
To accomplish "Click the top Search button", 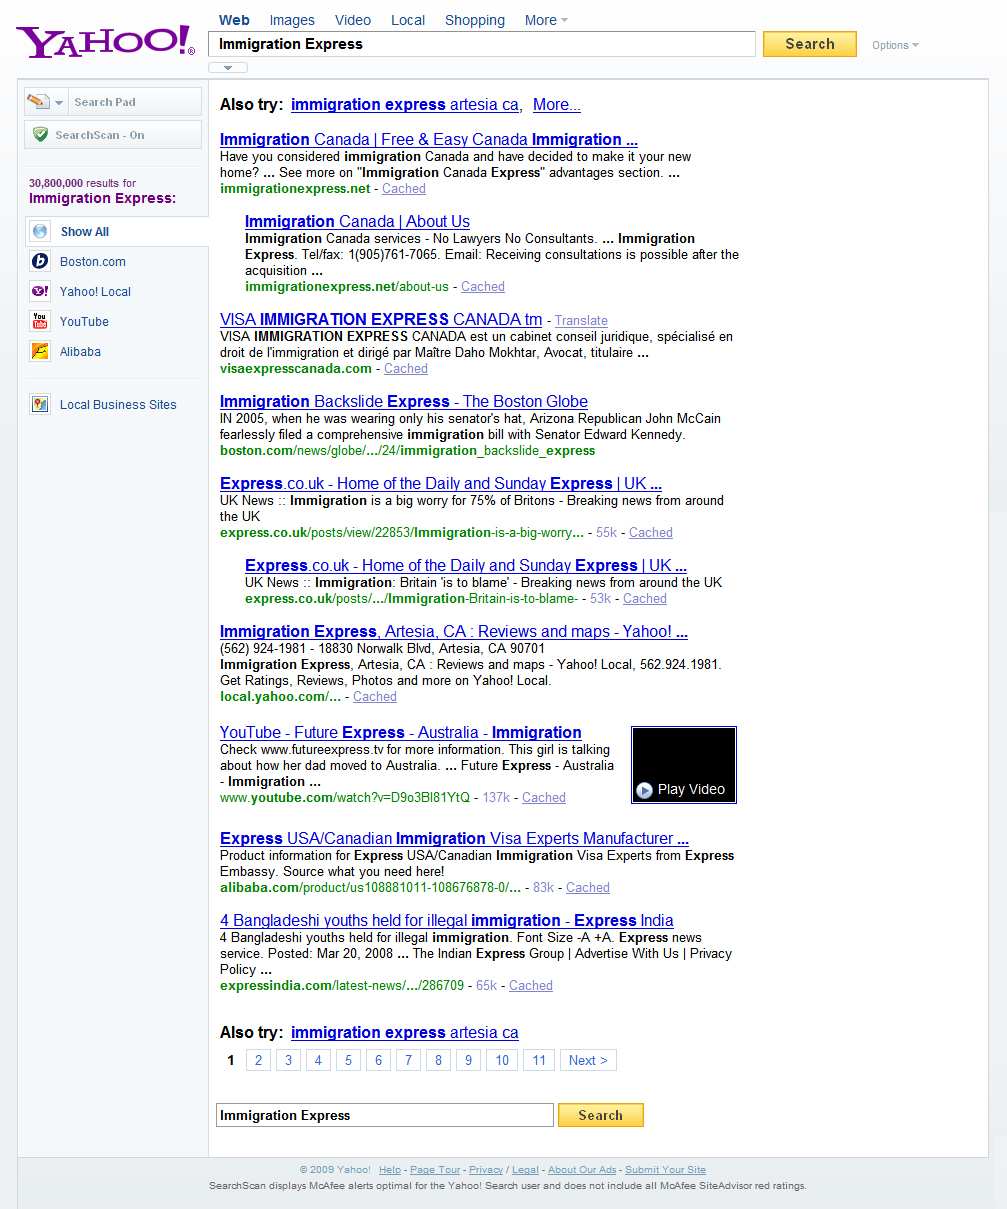I will point(810,44).
